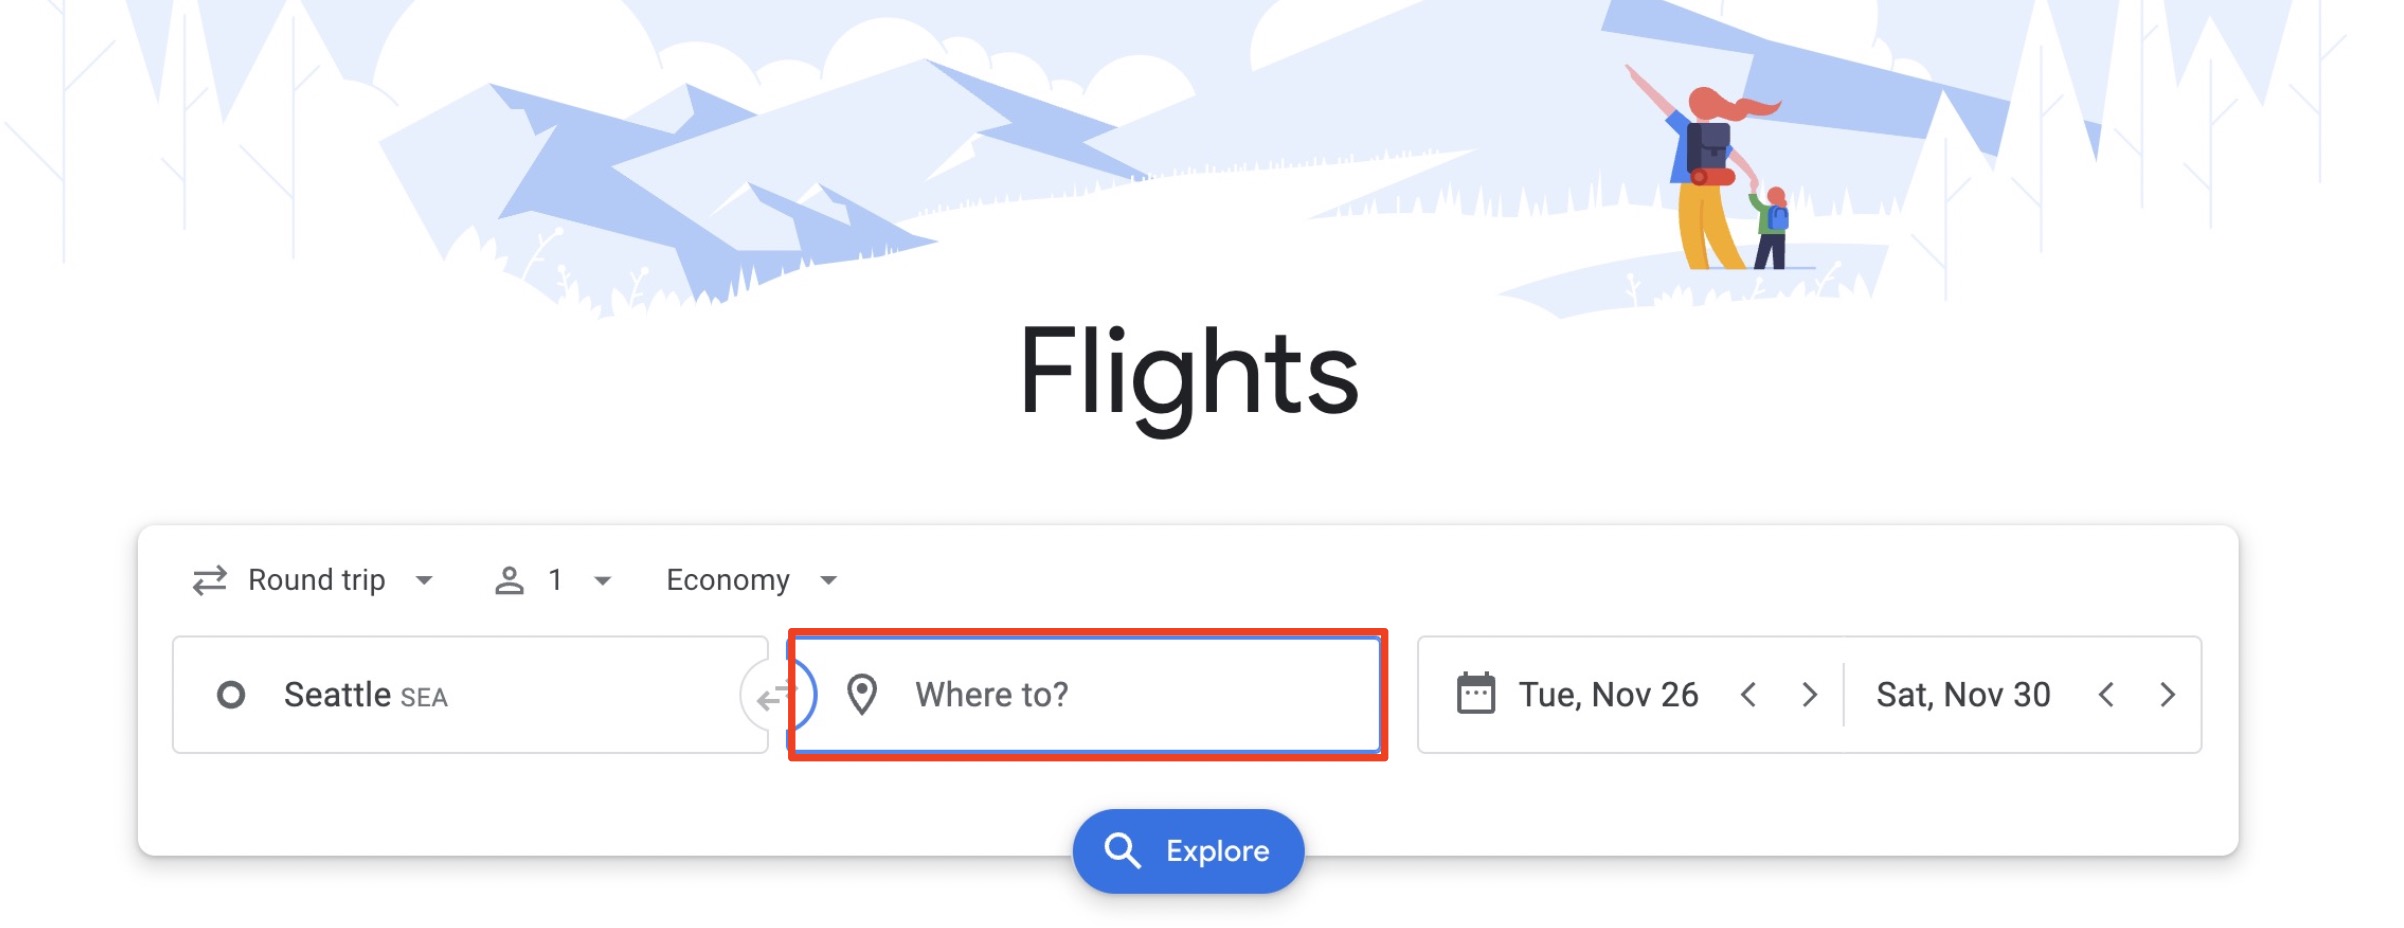Screen dimensions: 2404x928
Task: Open the Round trip dropdown
Action: pos(317,578)
